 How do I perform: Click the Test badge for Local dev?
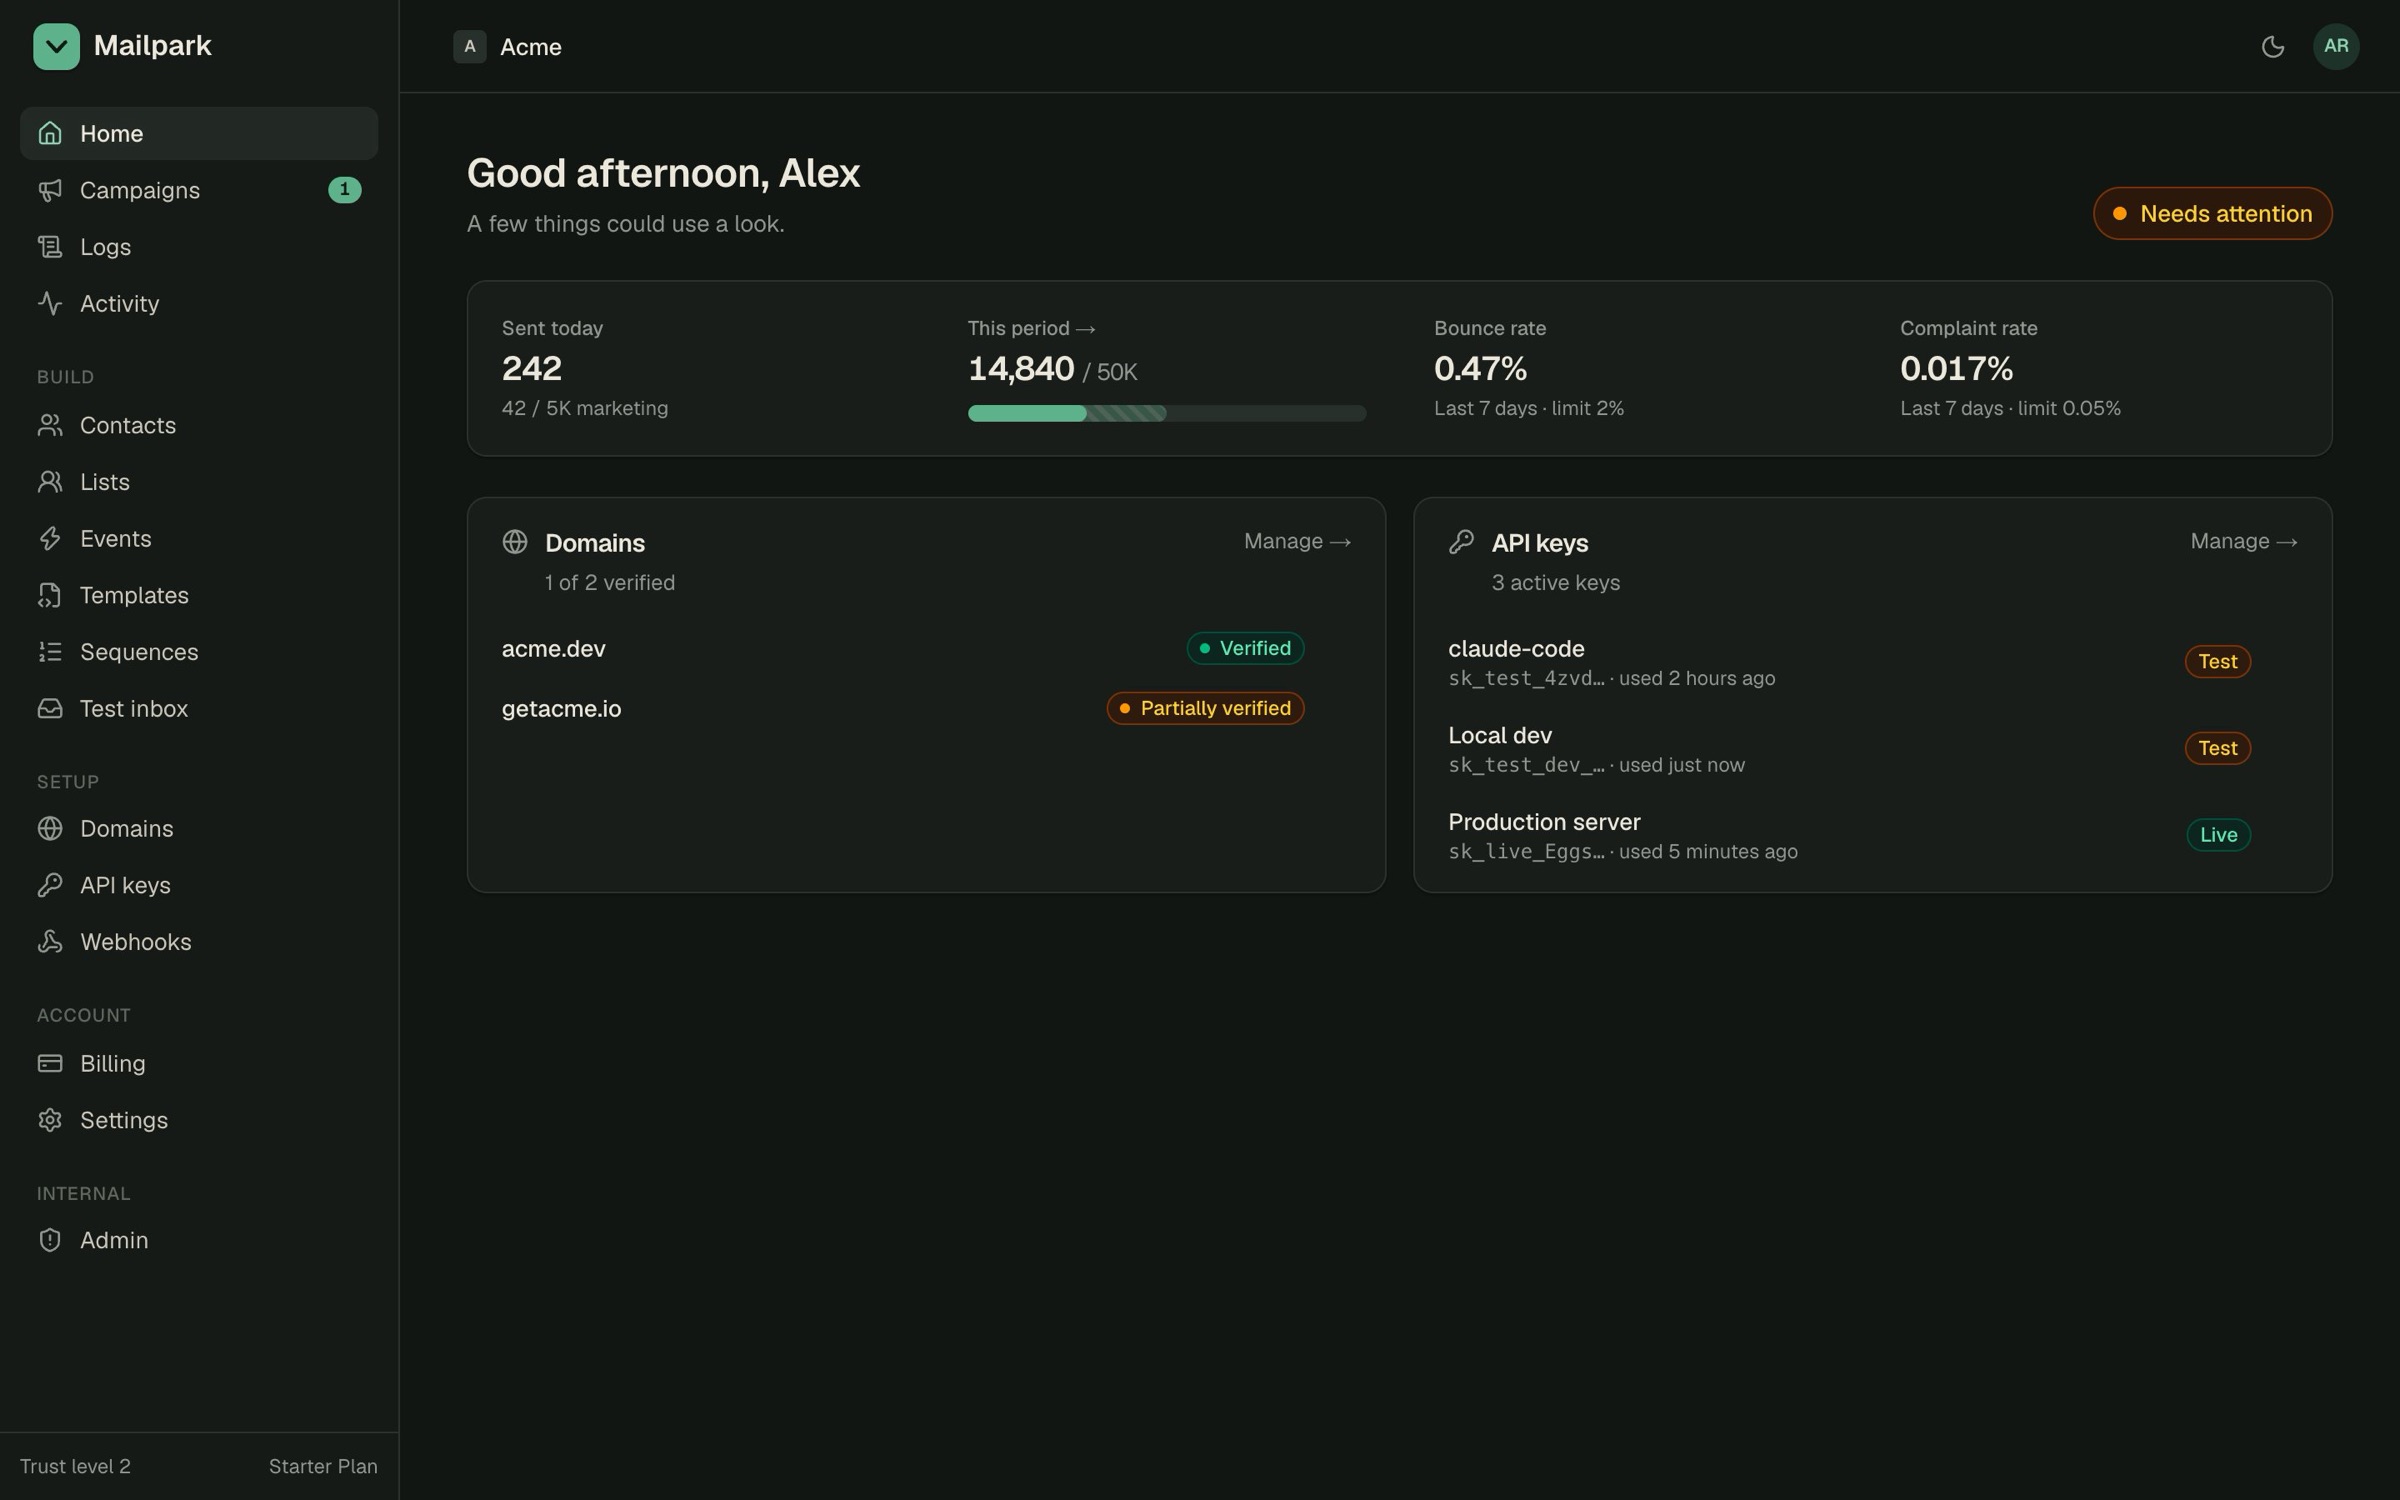[2217, 748]
